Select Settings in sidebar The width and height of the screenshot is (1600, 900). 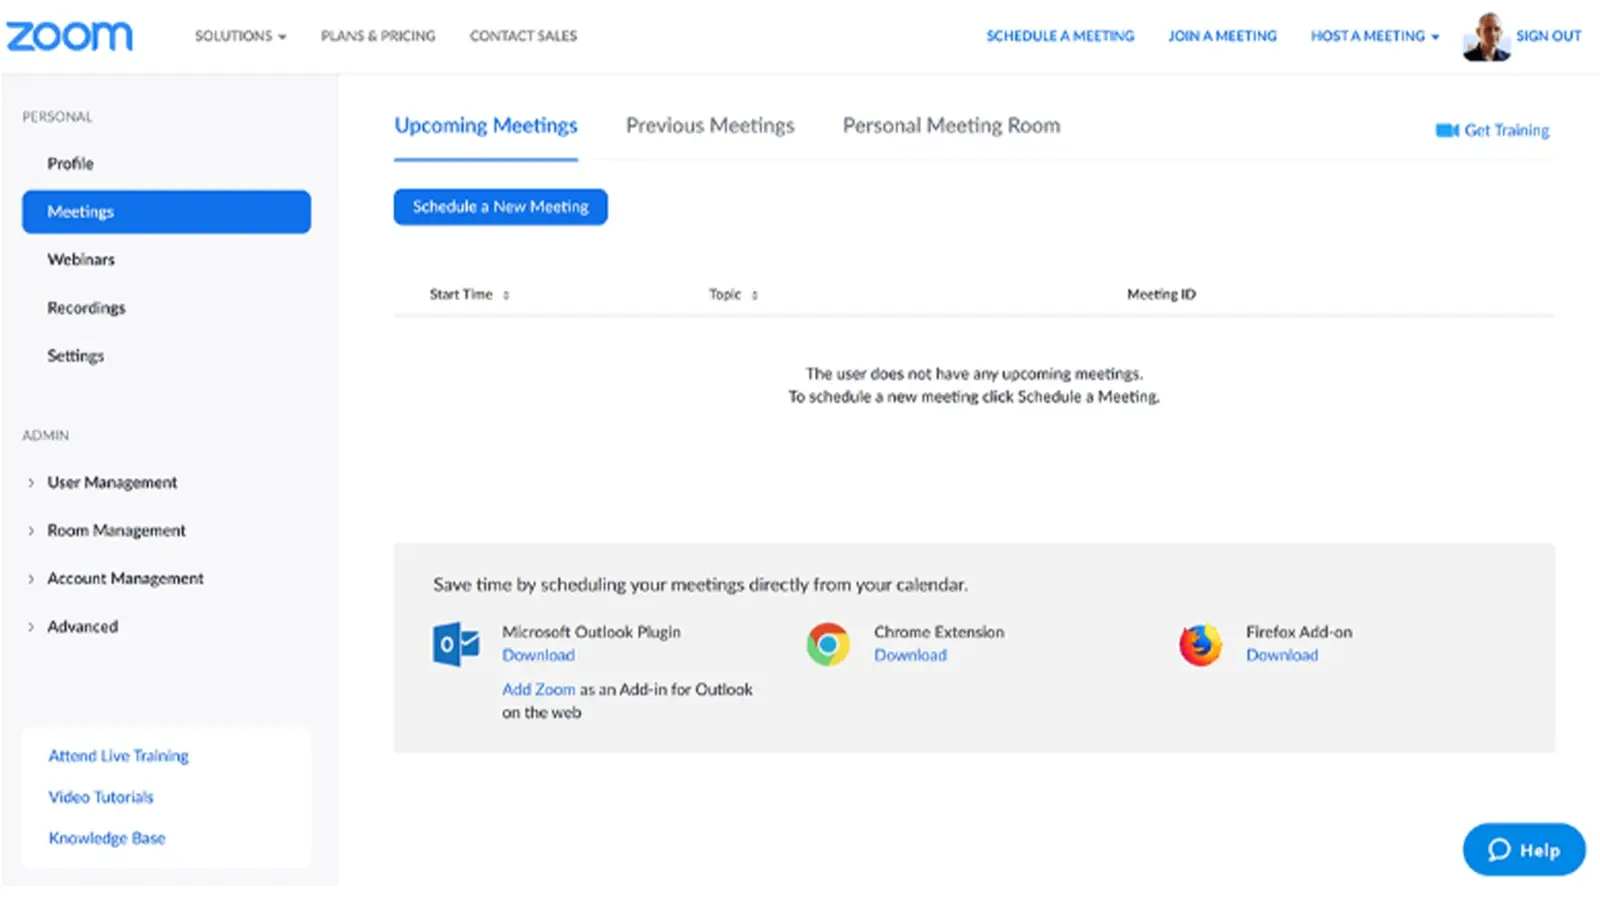[x=75, y=355]
